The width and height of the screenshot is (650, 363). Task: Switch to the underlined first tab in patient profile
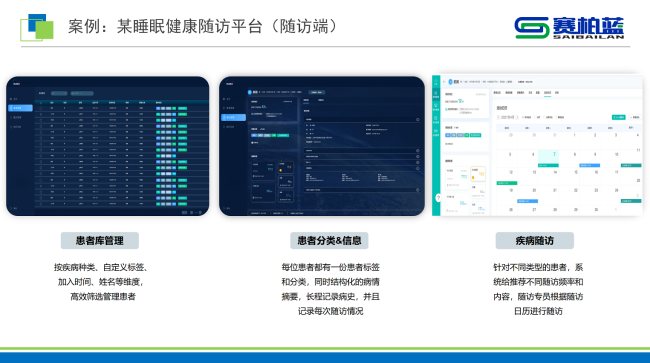(306, 100)
